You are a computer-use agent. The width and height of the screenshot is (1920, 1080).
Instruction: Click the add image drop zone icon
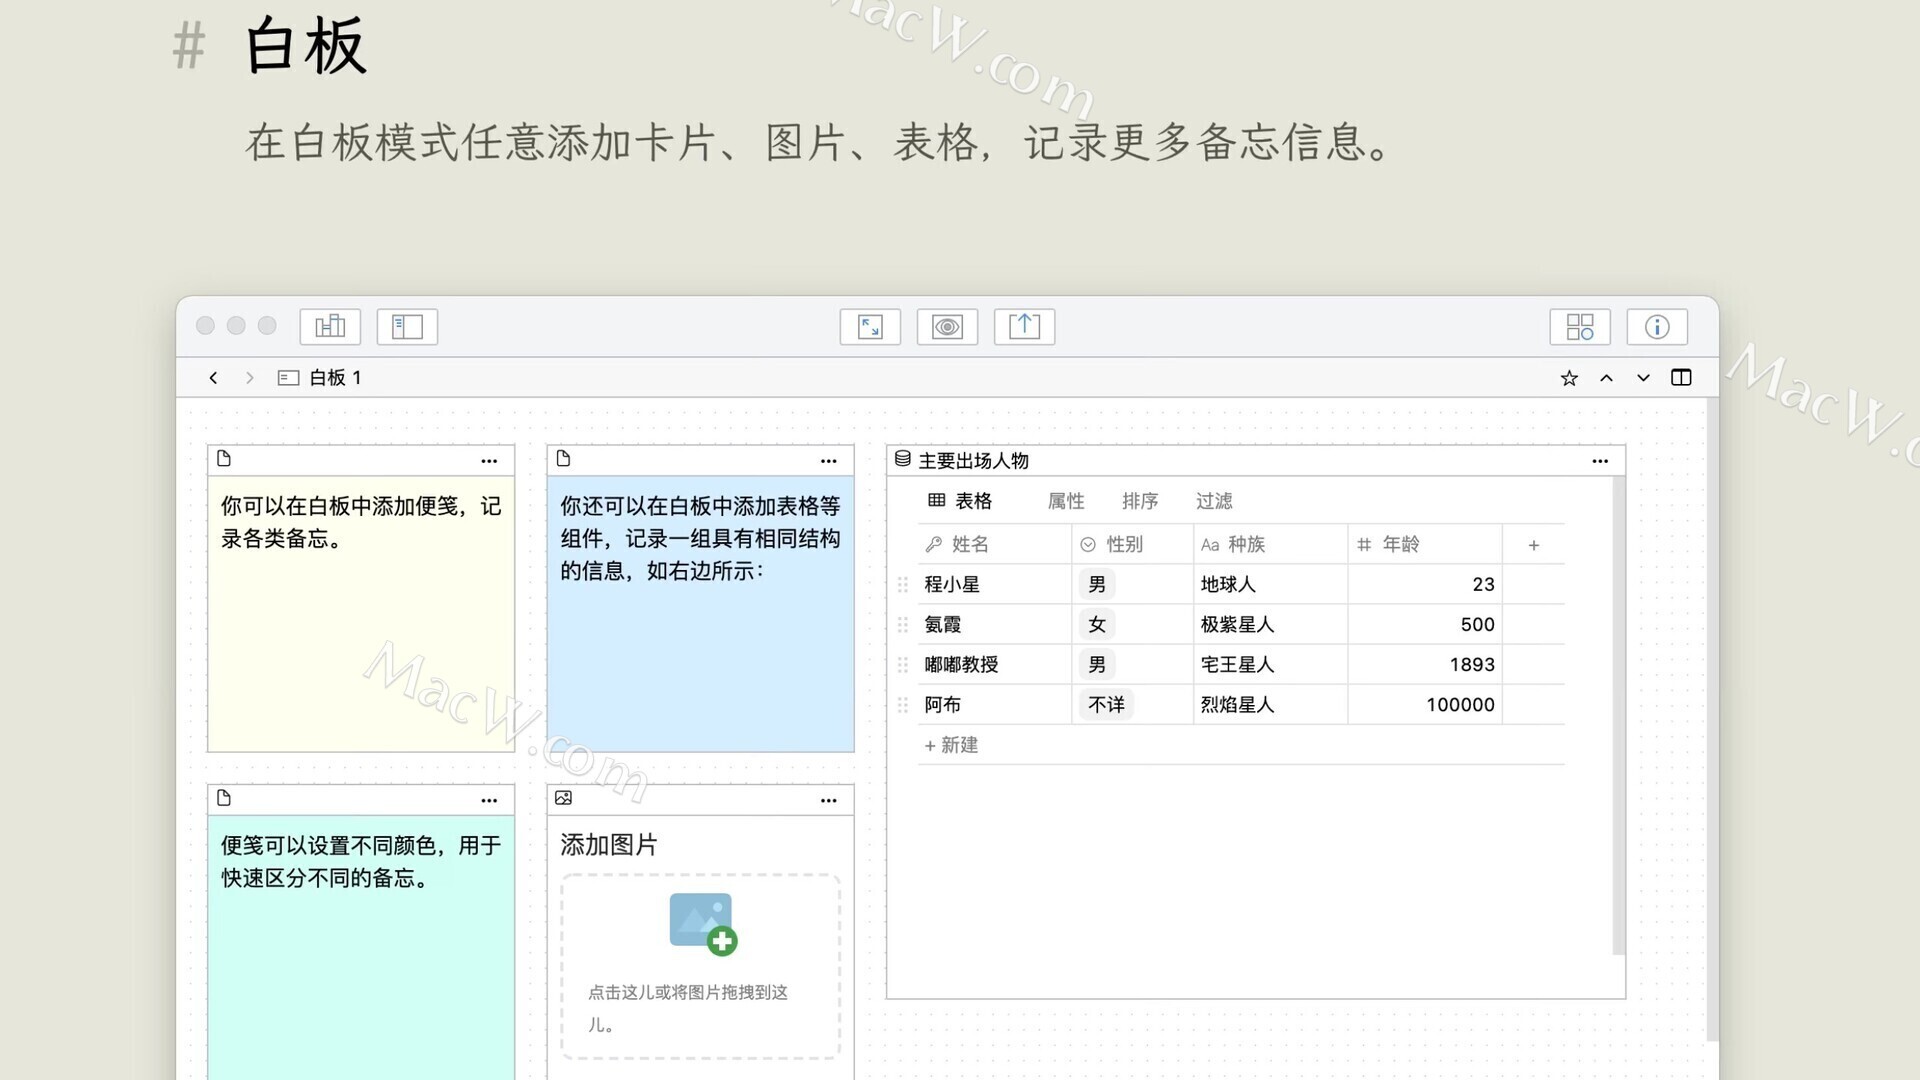pyautogui.click(x=703, y=924)
